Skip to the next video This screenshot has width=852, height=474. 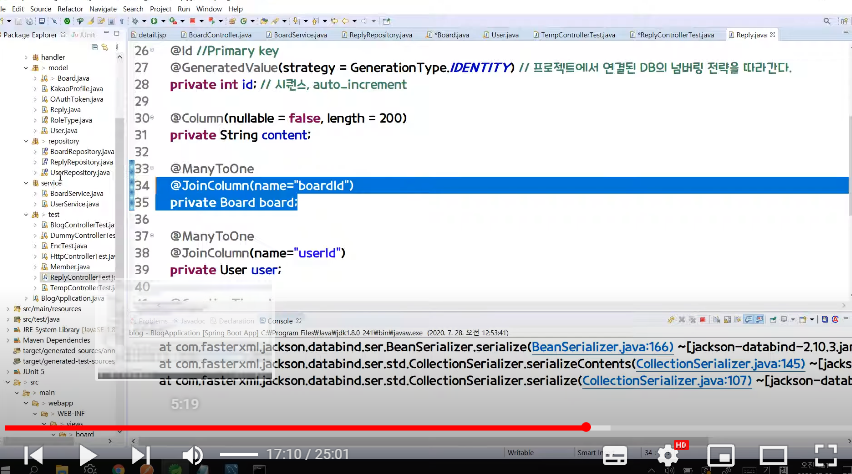[140, 455]
